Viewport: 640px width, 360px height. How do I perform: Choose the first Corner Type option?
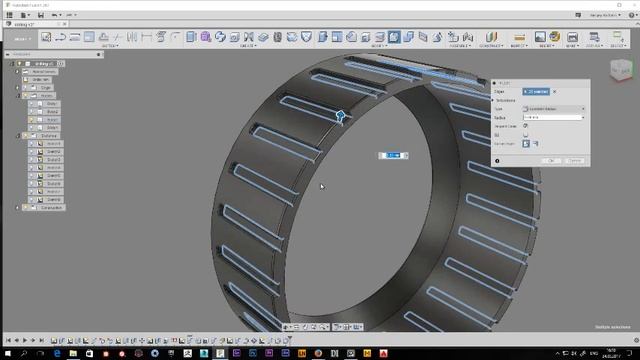pyautogui.click(x=526, y=144)
